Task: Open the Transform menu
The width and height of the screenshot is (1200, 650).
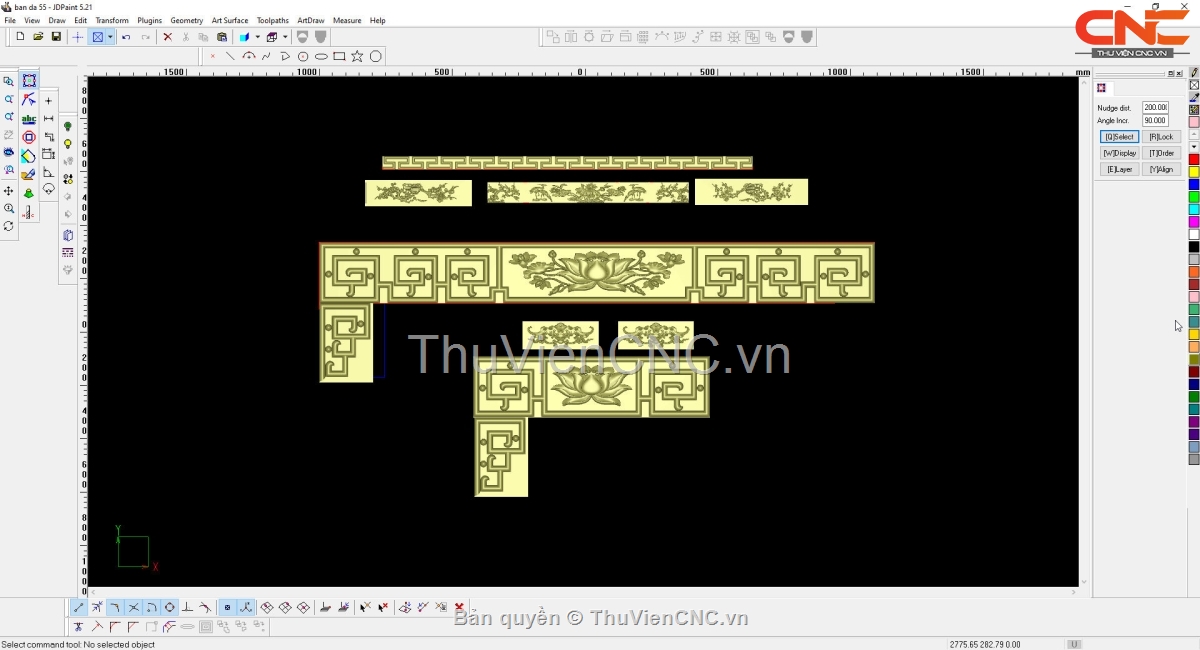Action: (x=112, y=20)
